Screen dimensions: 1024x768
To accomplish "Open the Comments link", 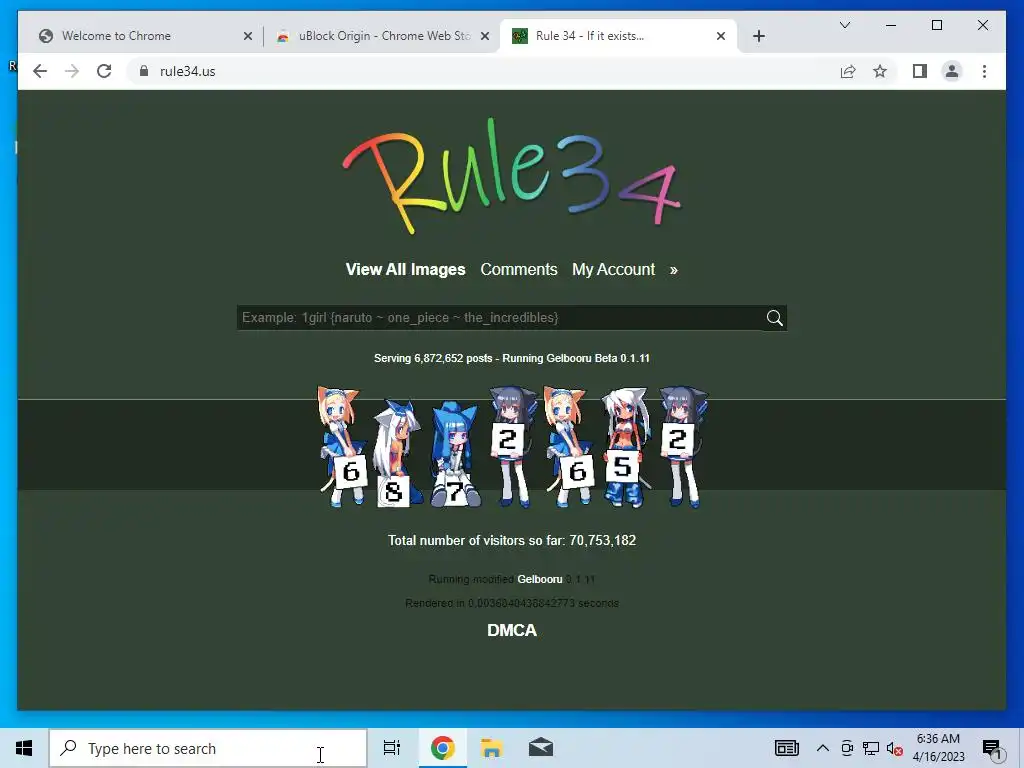I will 519,269.
